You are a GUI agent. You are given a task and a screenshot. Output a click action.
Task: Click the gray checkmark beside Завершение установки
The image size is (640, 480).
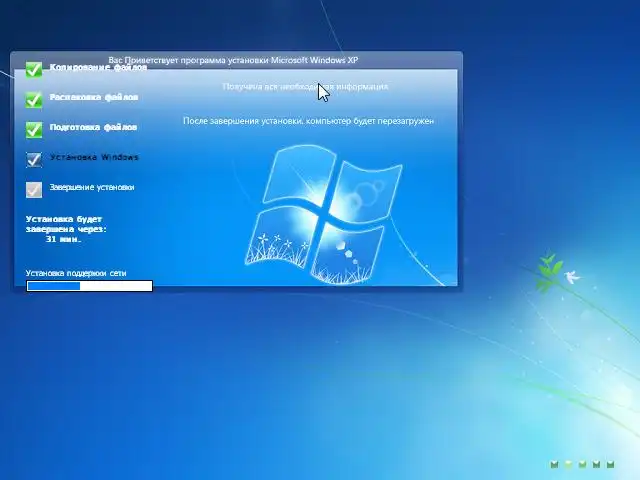coord(34,189)
